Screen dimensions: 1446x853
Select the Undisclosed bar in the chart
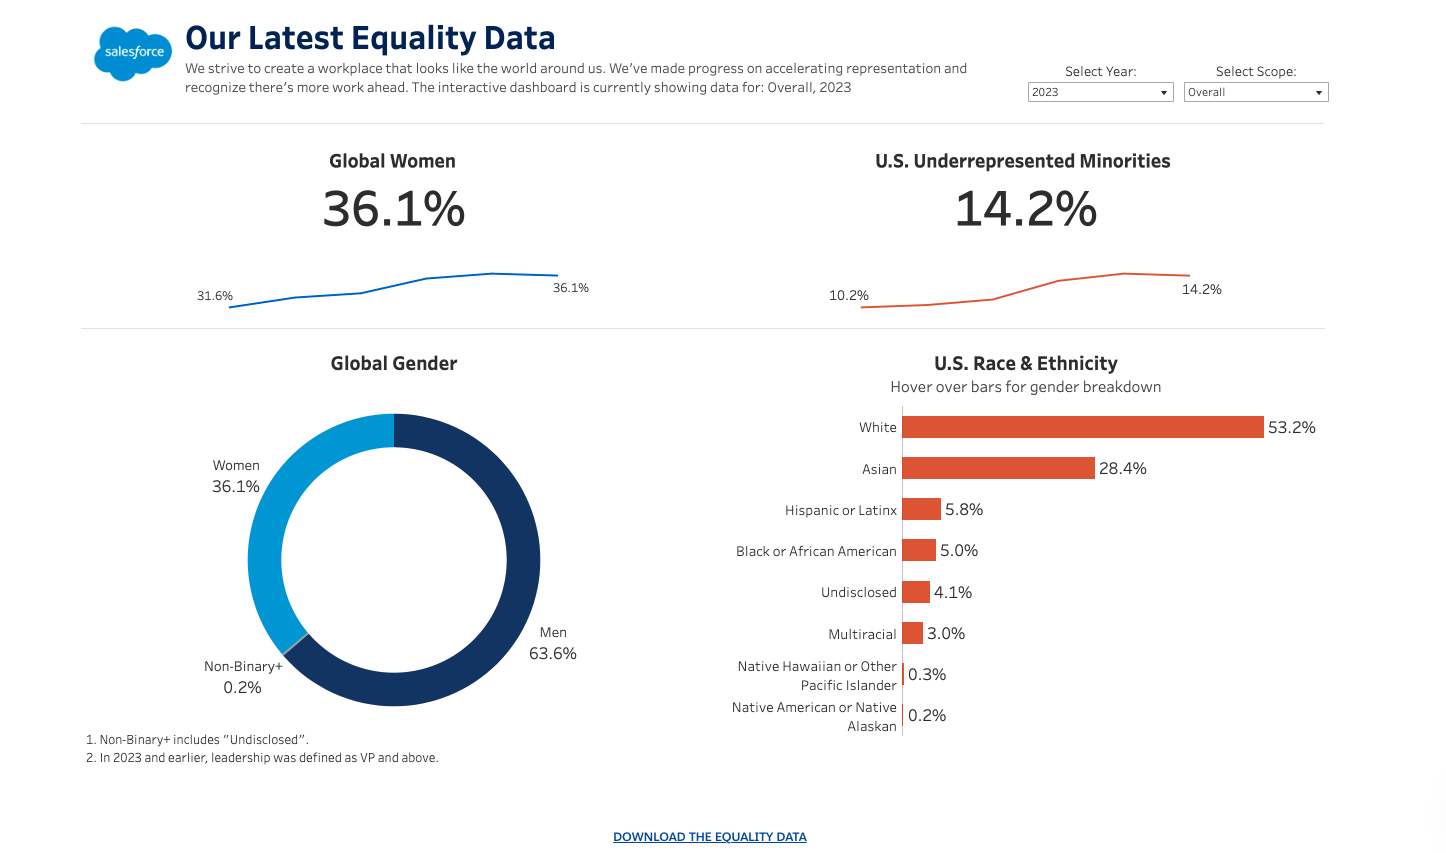915,591
